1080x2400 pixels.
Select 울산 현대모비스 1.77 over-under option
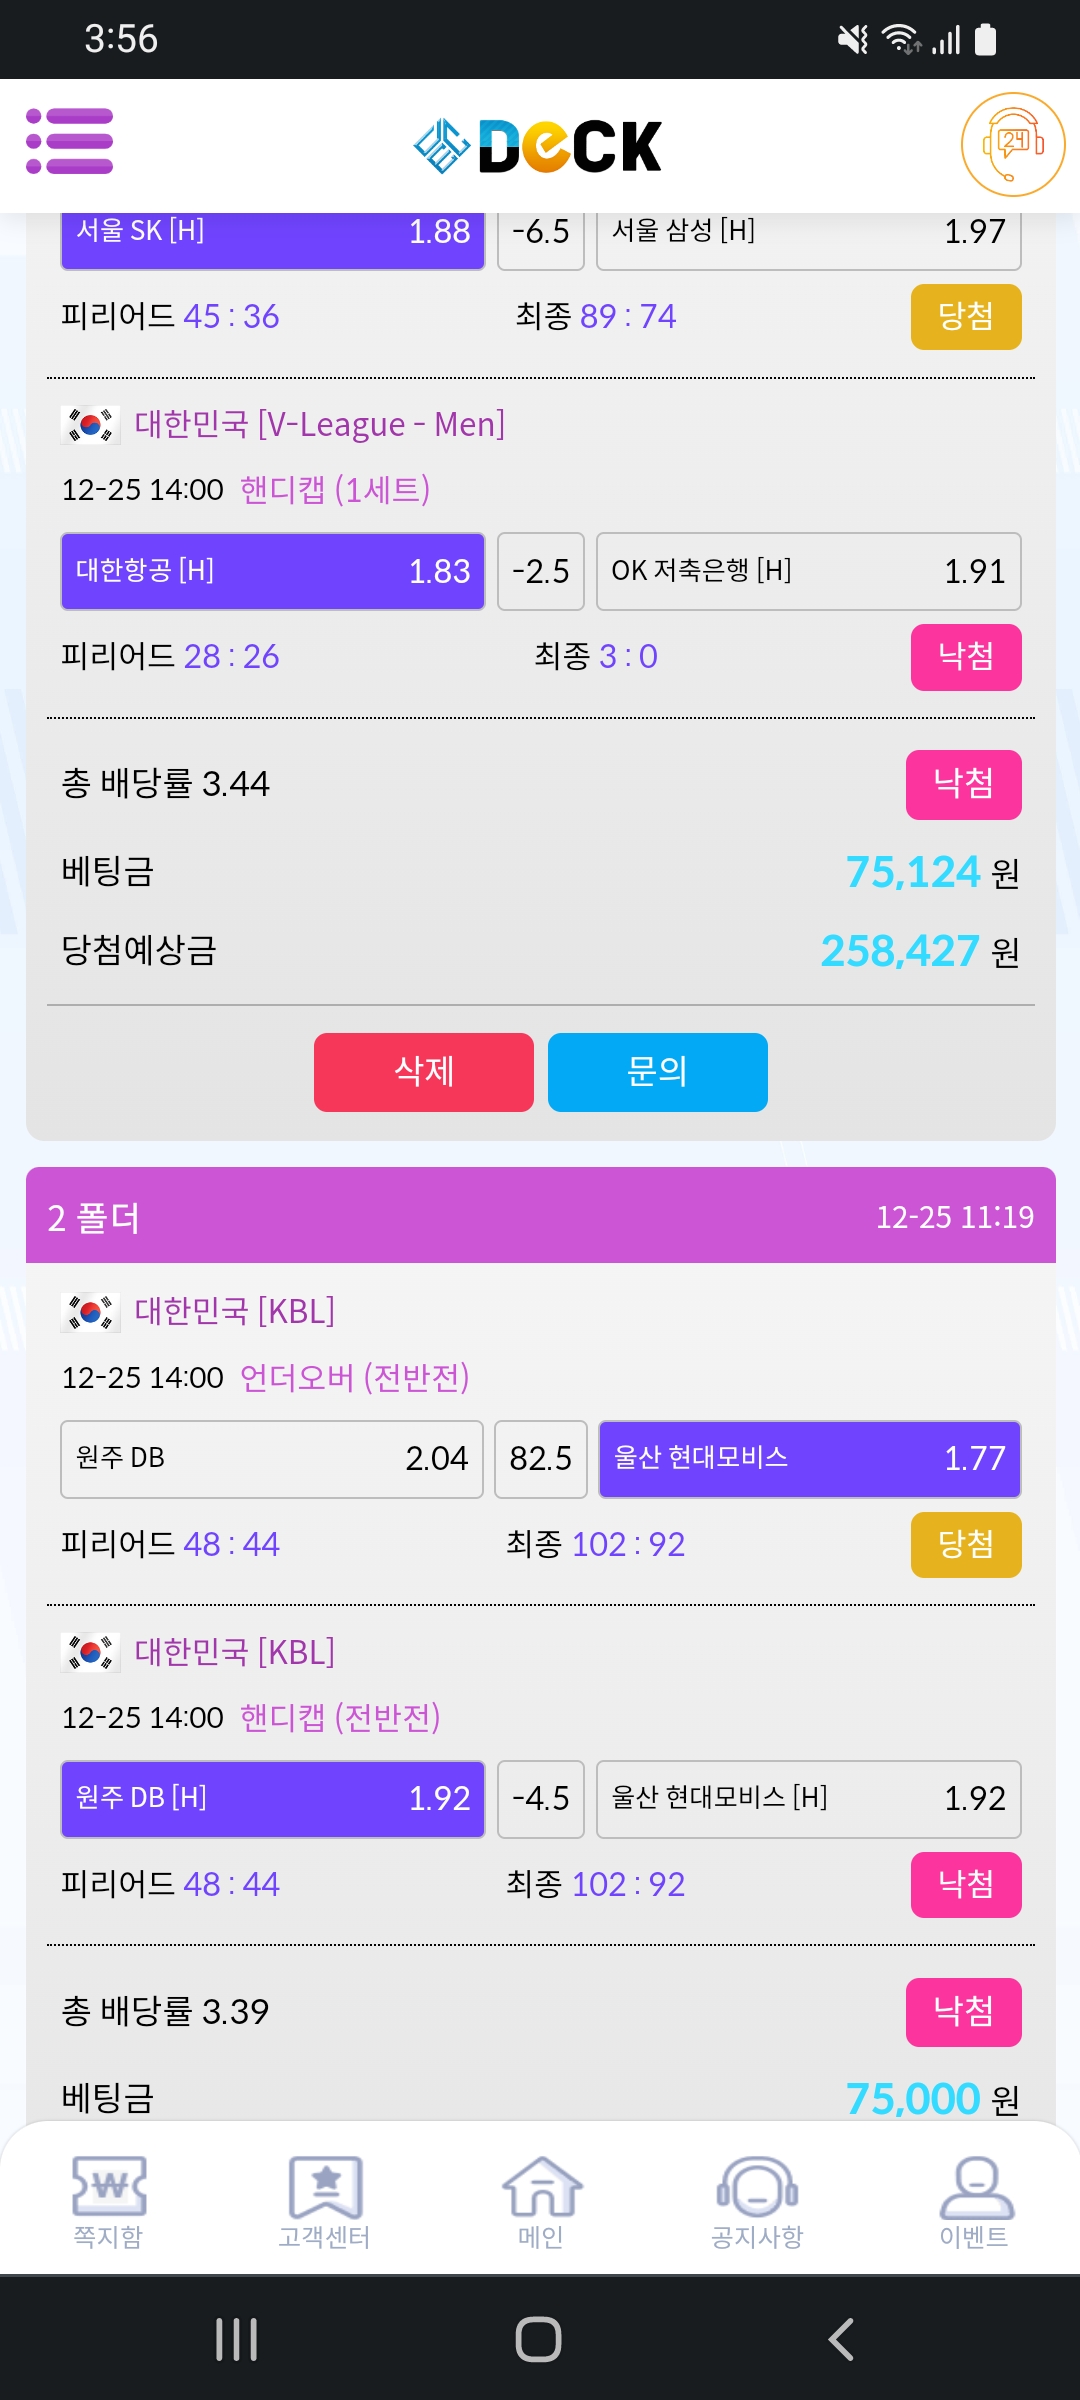pos(808,1458)
